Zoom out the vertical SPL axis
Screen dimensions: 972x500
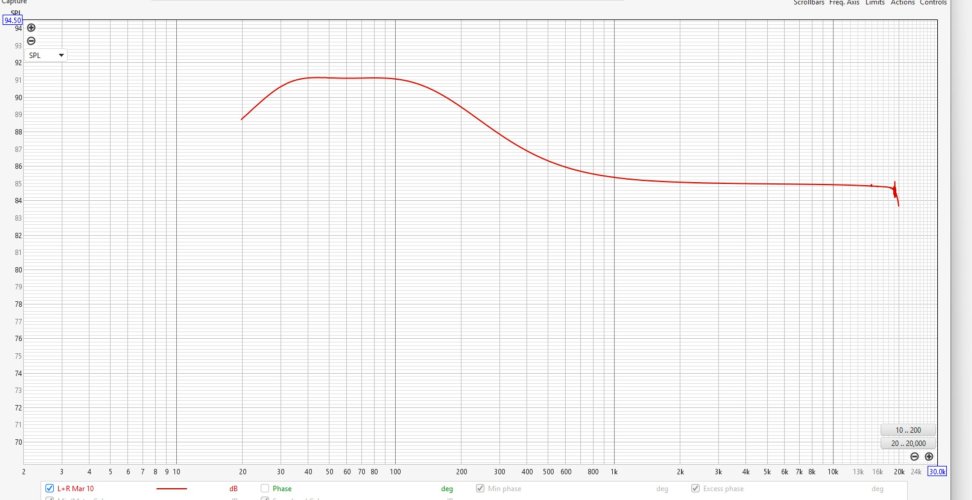pyautogui.click(x=31, y=41)
